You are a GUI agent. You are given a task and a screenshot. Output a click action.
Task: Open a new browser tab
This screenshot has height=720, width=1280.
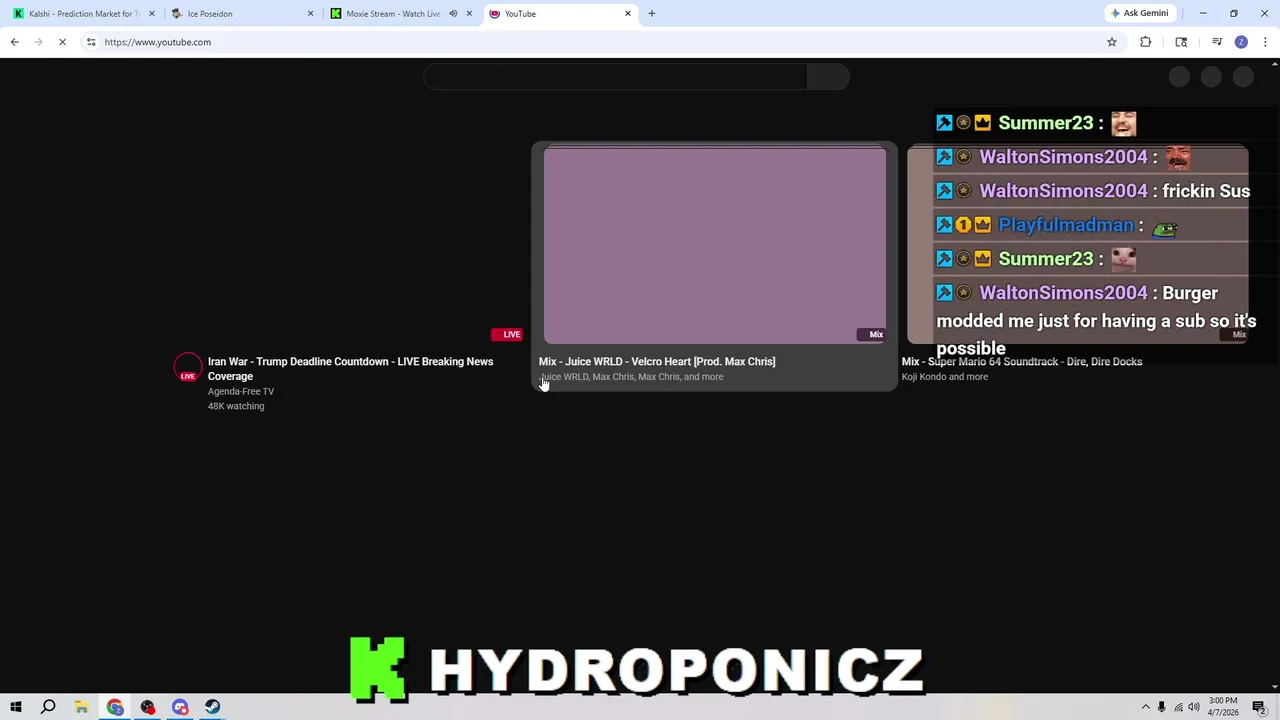652,14
